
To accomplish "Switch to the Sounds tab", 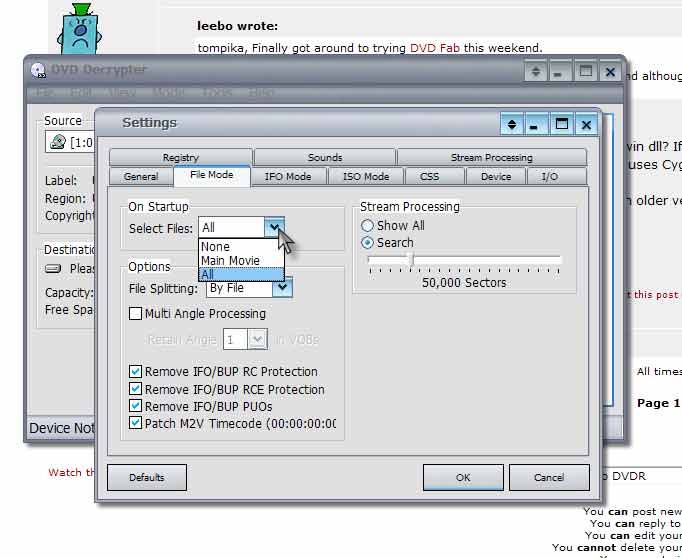I will click(325, 157).
